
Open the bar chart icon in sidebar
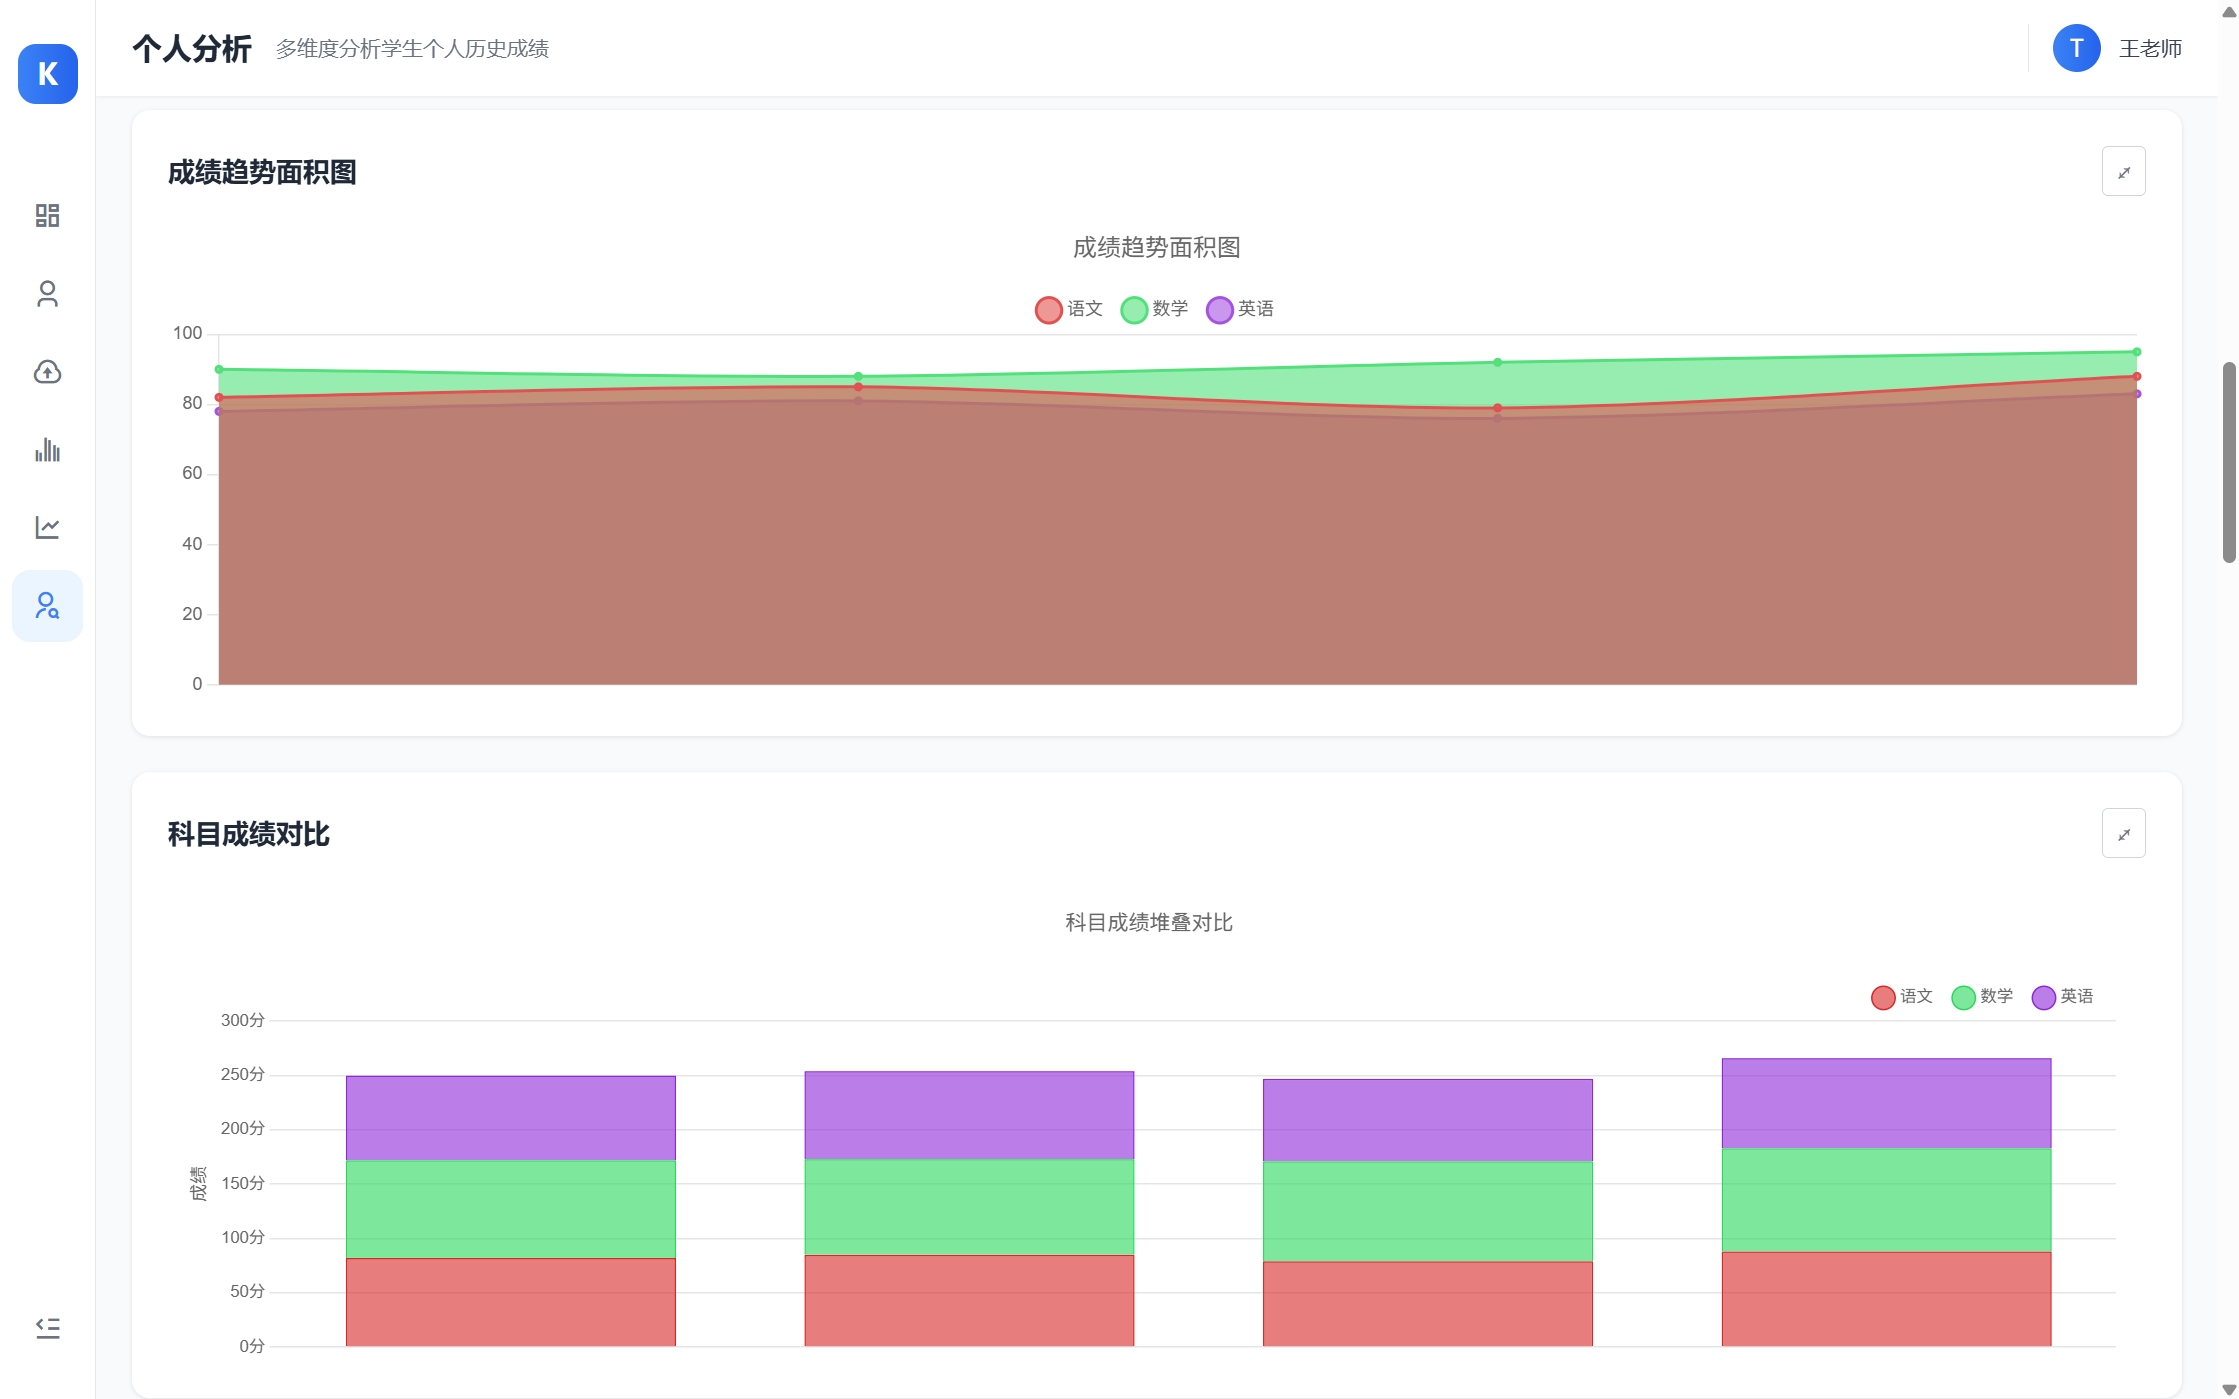pos(47,449)
